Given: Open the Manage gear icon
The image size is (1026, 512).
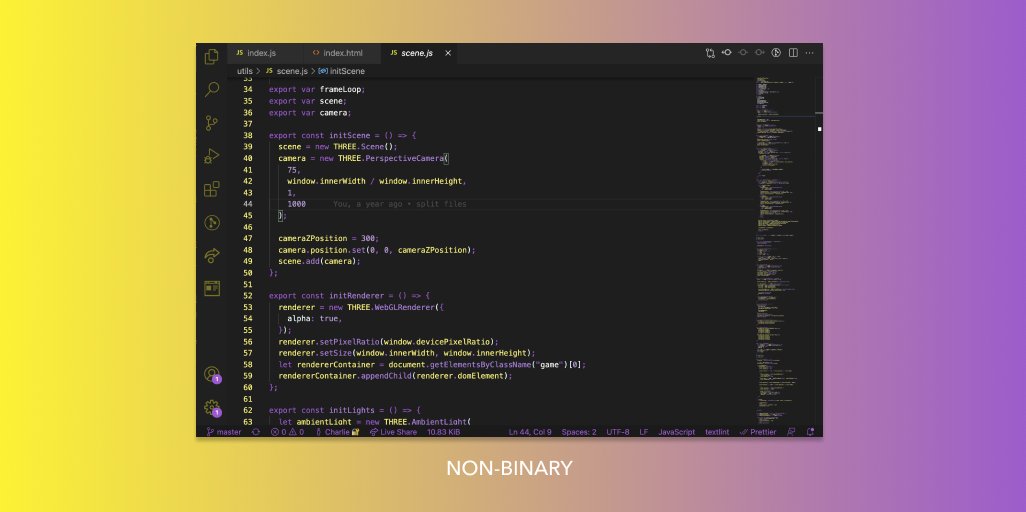Looking at the screenshot, I should [211, 408].
